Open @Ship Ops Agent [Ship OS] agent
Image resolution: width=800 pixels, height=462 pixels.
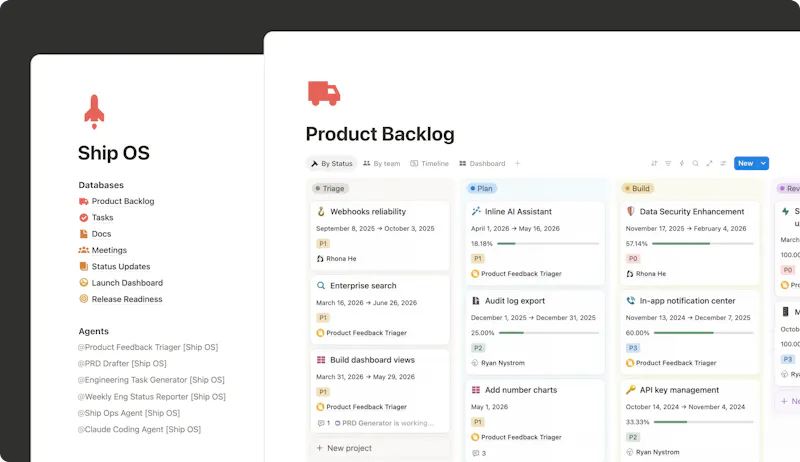(129, 413)
